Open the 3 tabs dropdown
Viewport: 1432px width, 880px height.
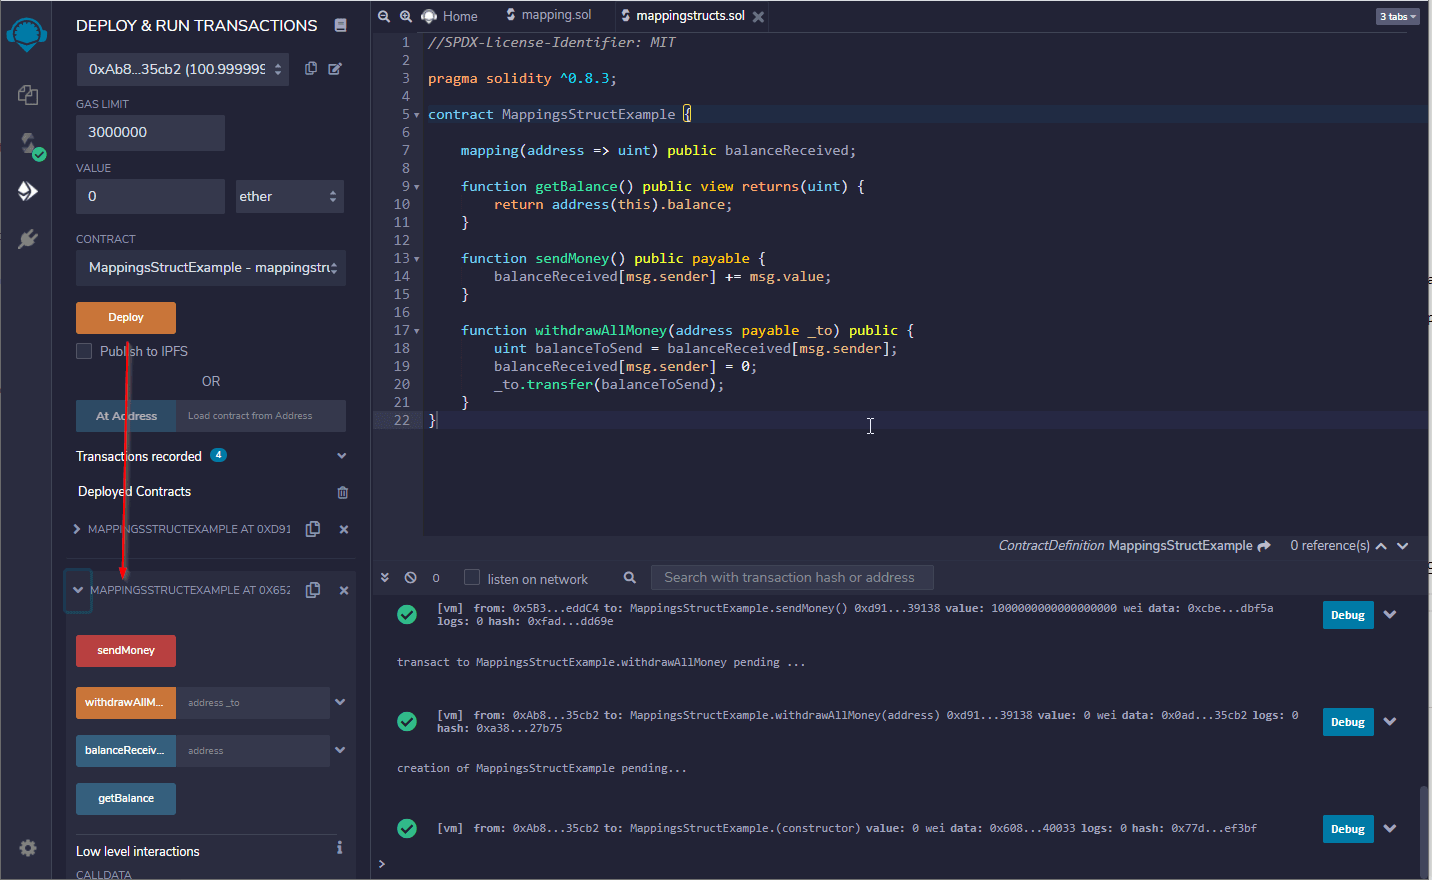[x=1398, y=16]
